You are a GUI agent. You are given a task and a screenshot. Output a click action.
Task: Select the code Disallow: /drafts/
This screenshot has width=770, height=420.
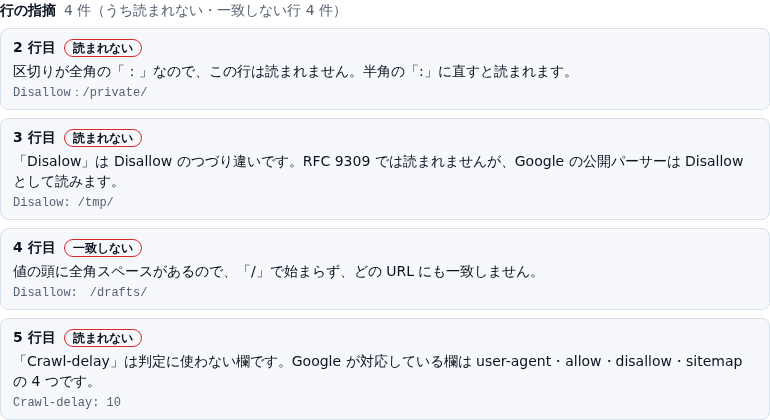[80, 292]
